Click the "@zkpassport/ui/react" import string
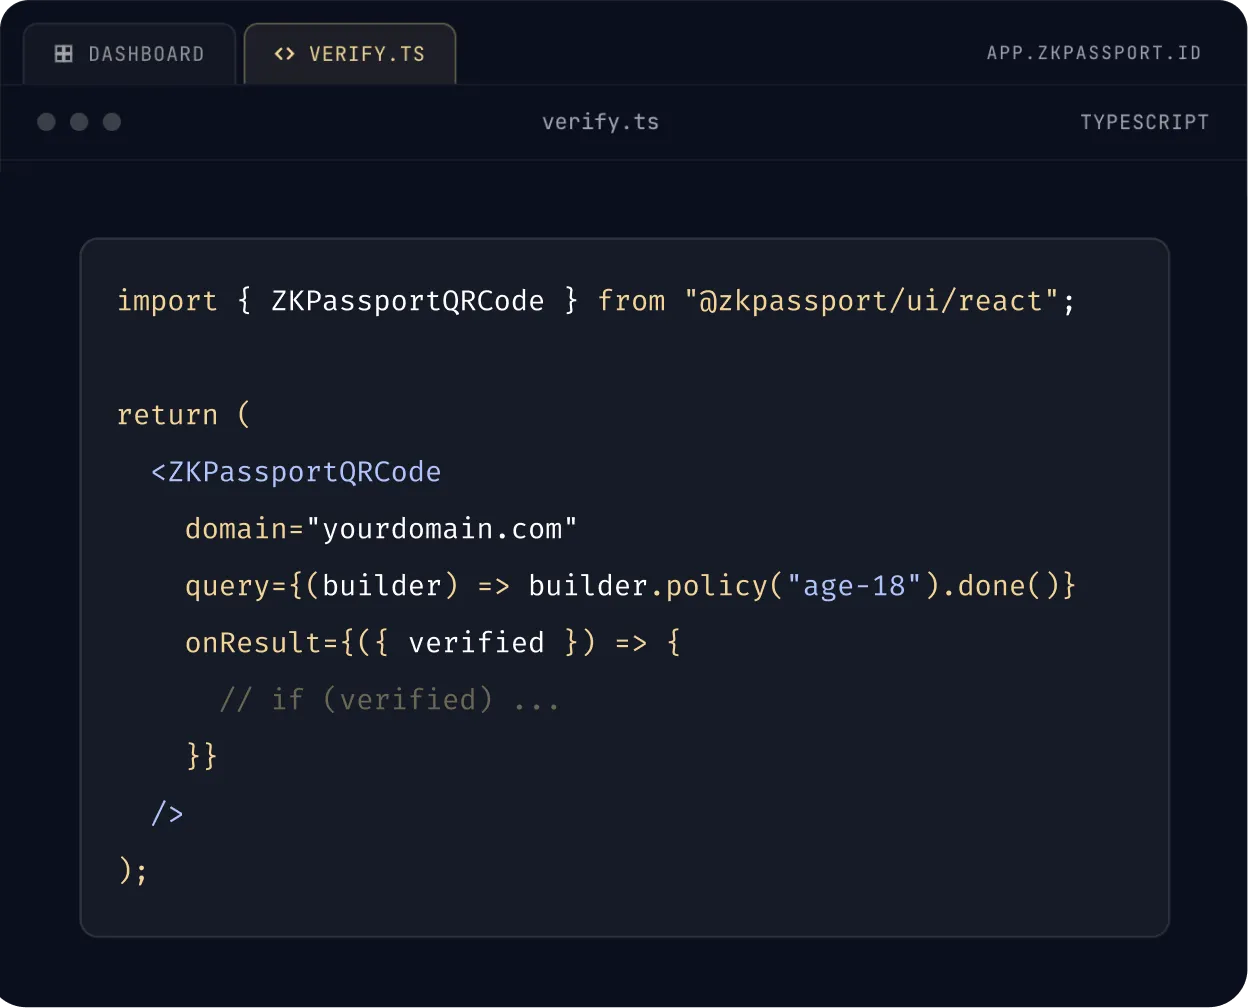 tap(871, 301)
